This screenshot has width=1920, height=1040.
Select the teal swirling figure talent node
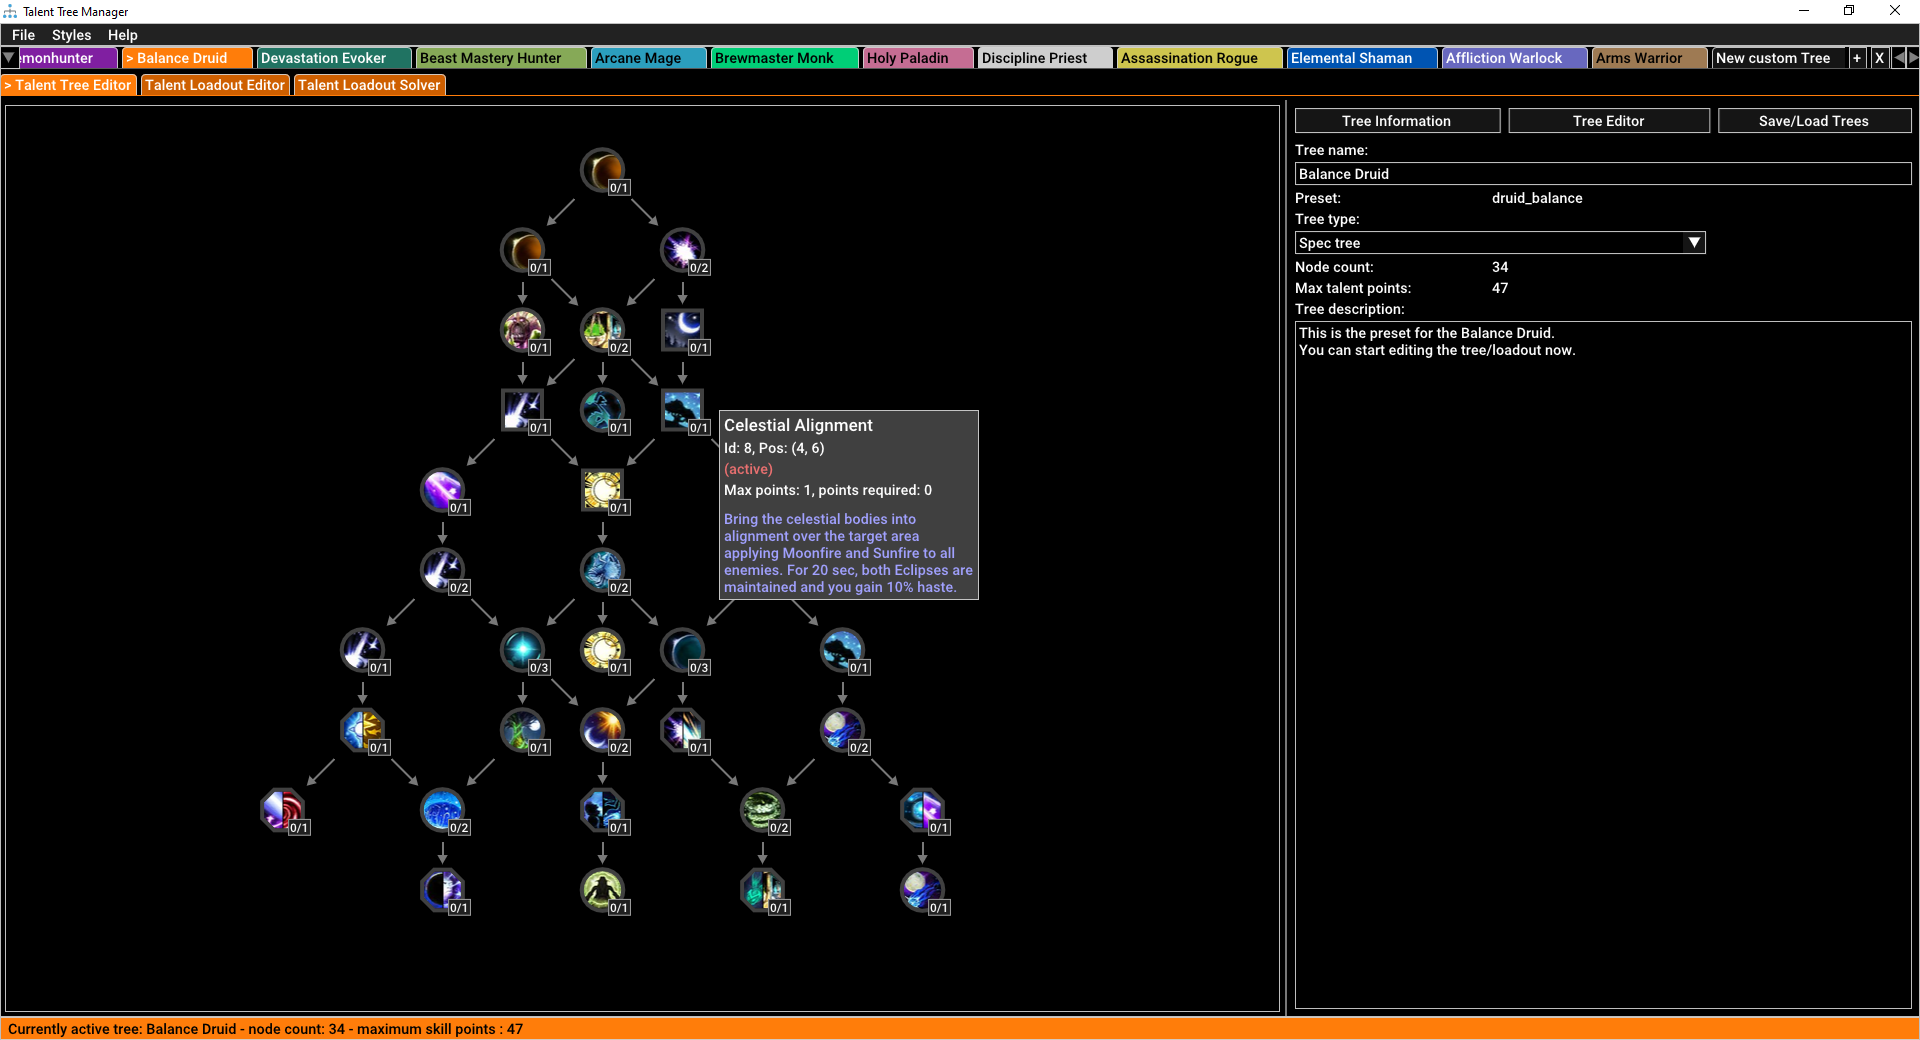coord(603,410)
